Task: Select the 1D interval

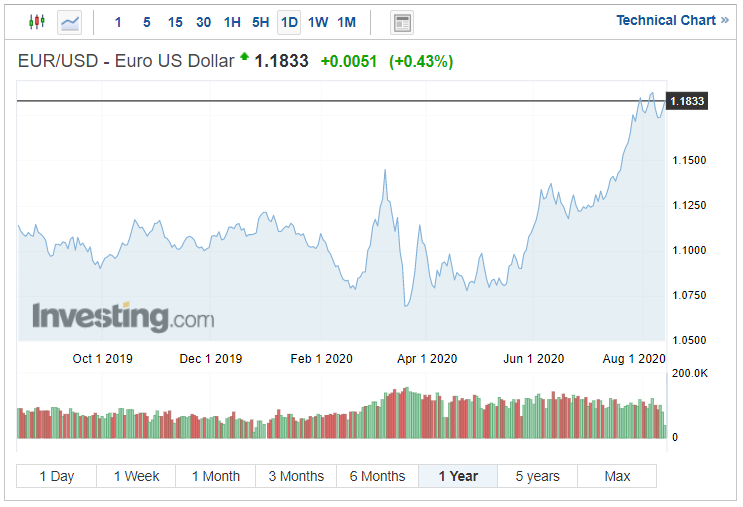Action: pos(289,22)
